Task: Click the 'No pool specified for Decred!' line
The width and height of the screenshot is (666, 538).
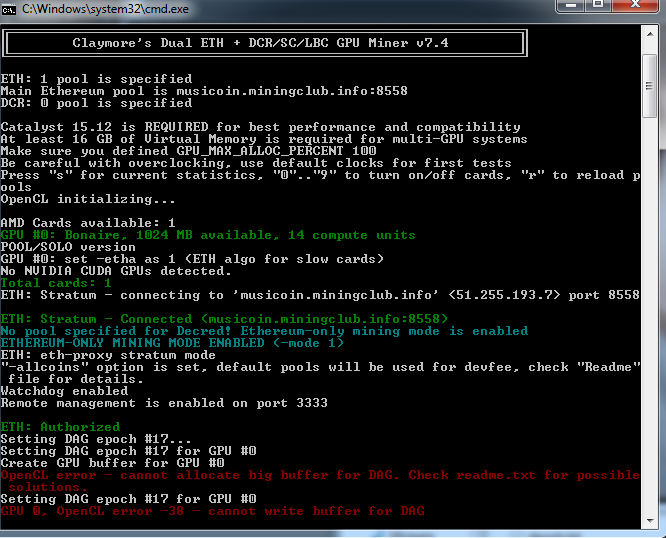Action: 264,331
